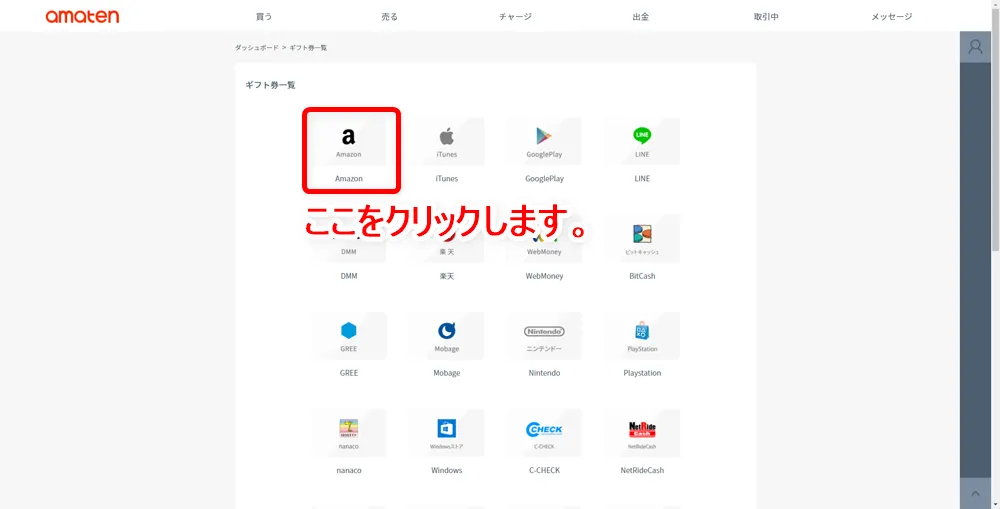Open the Amazon gift card icon
Image resolution: width=1000 pixels, height=509 pixels.
[348, 142]
